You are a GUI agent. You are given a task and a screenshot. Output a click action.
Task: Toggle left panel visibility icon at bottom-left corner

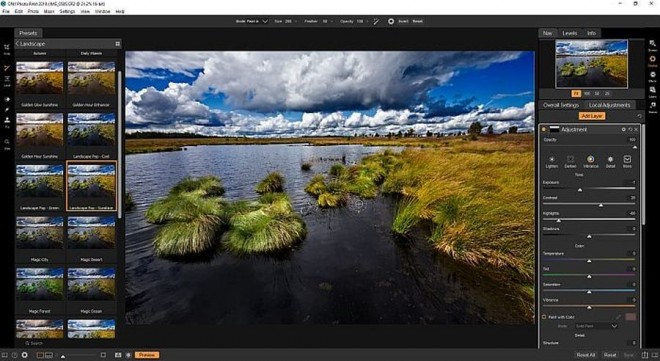[x=5, y=355]
